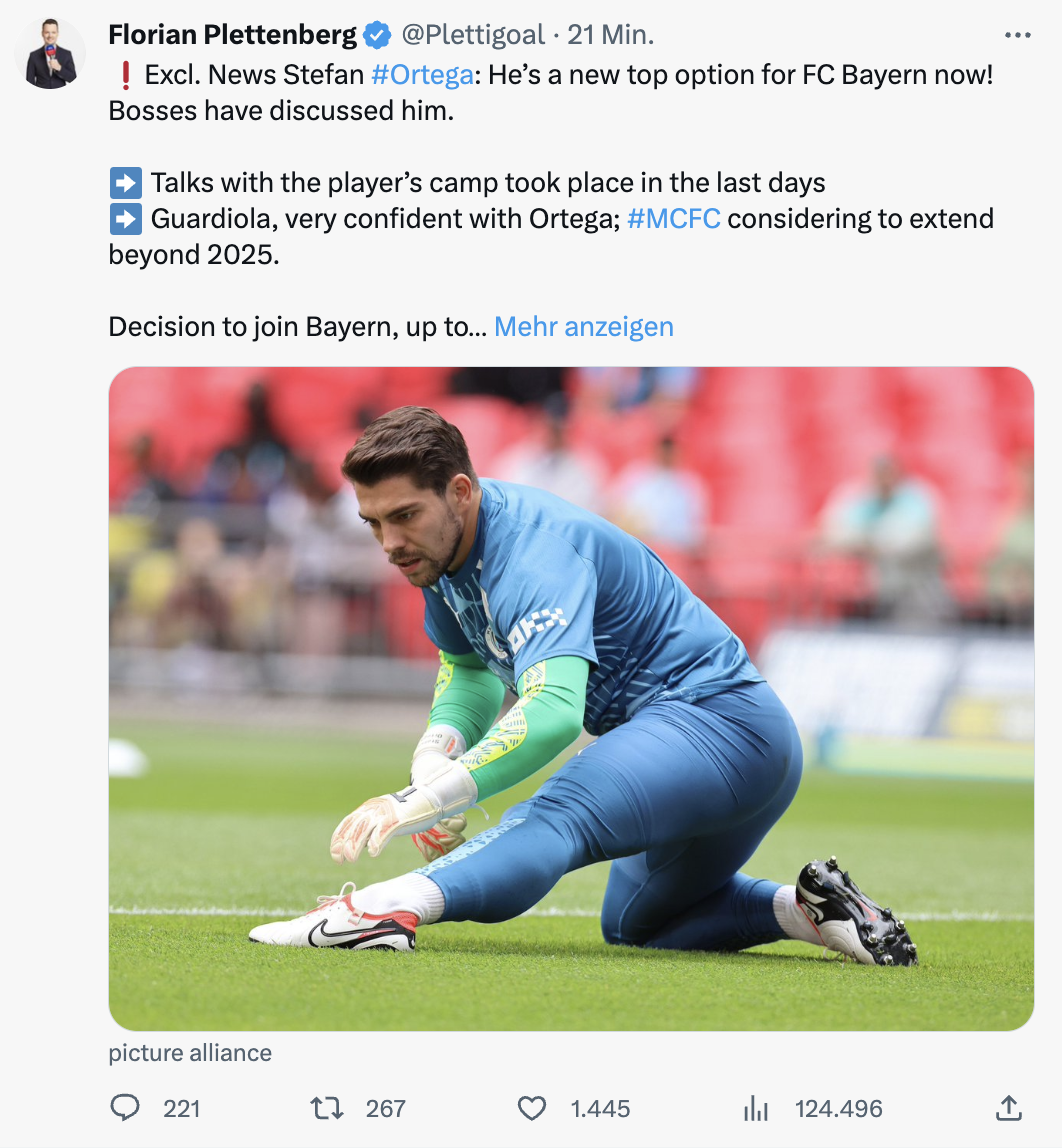1062x1148 pixels.
Task: Click the 221 replies count
Action: click(x=181, y=1108)
